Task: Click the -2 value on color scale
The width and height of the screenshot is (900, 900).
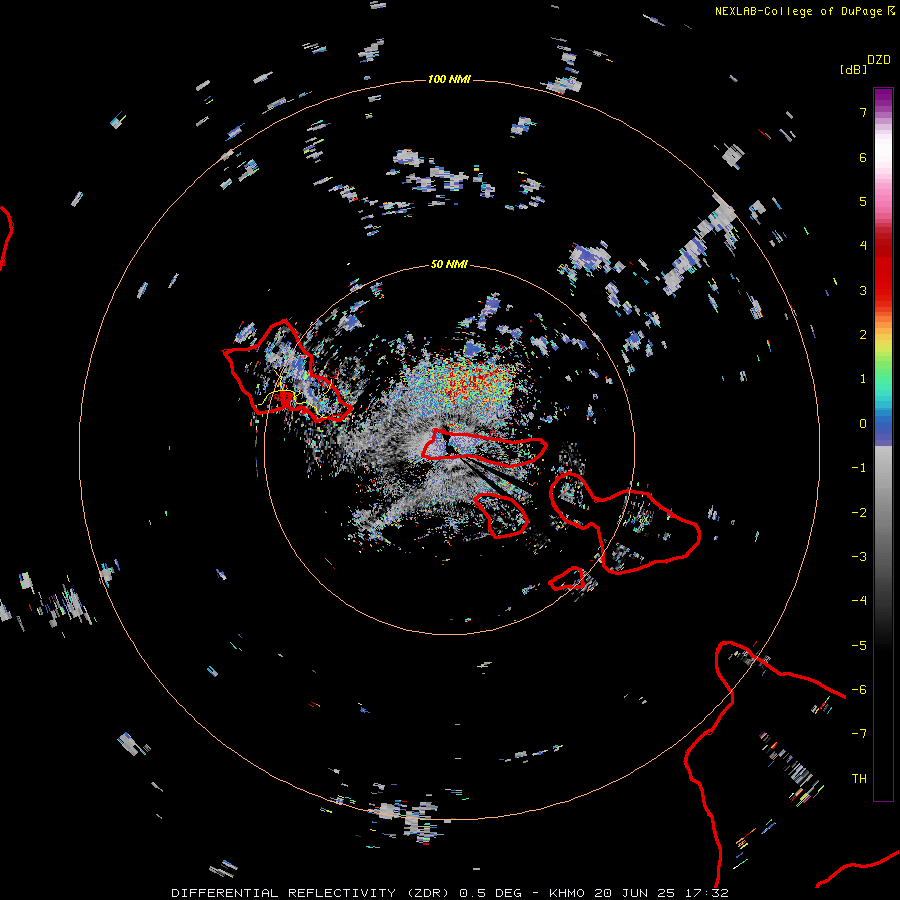Action: [x=859, y=512]
